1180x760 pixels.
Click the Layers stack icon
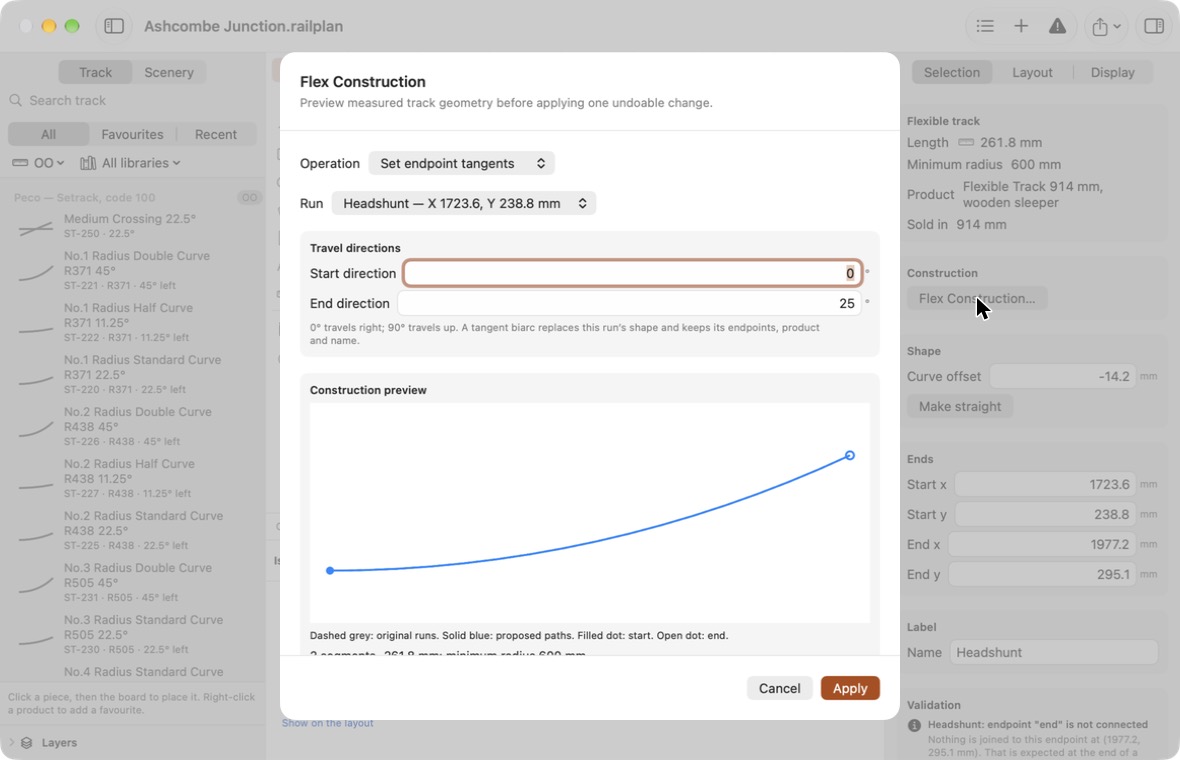tap(27, 743)
